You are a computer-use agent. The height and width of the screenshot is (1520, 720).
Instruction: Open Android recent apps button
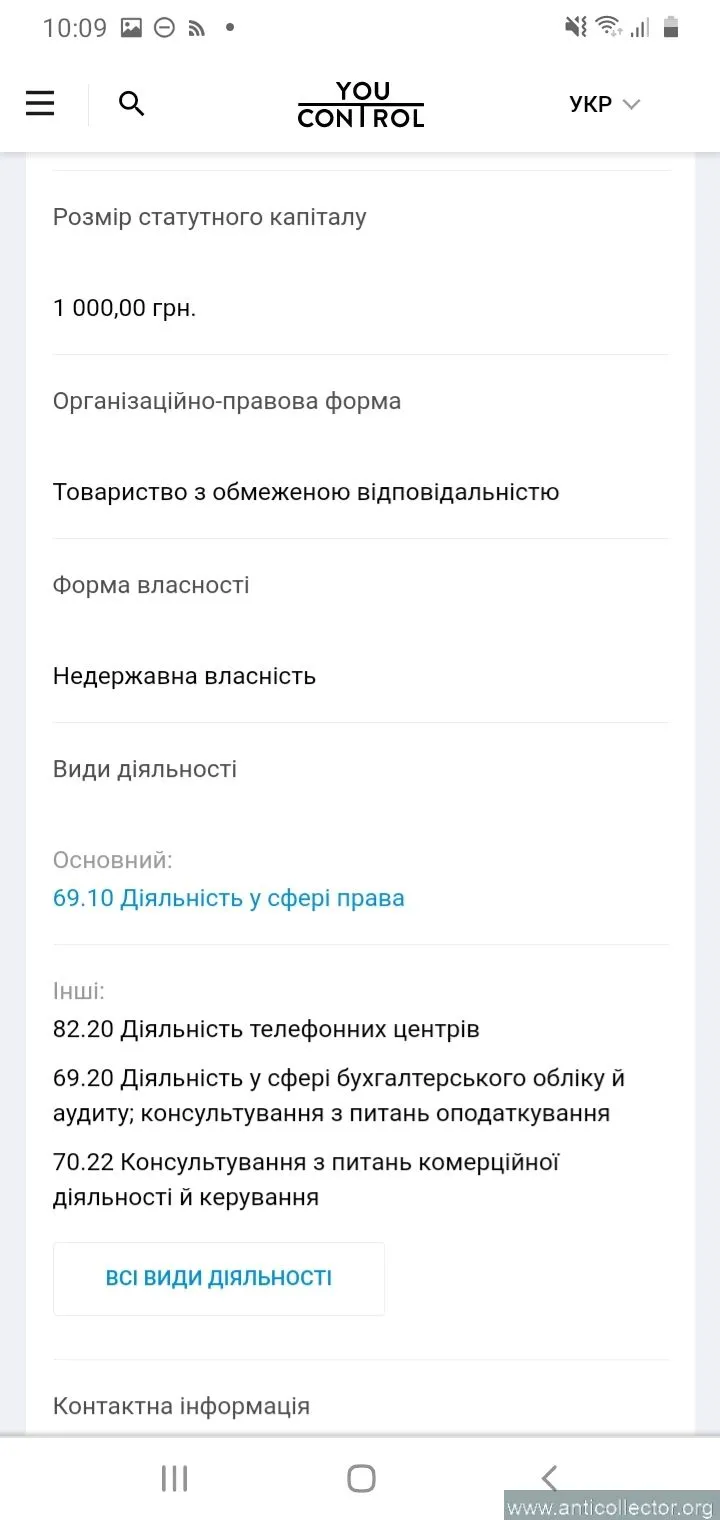(x=175, y=1478)
